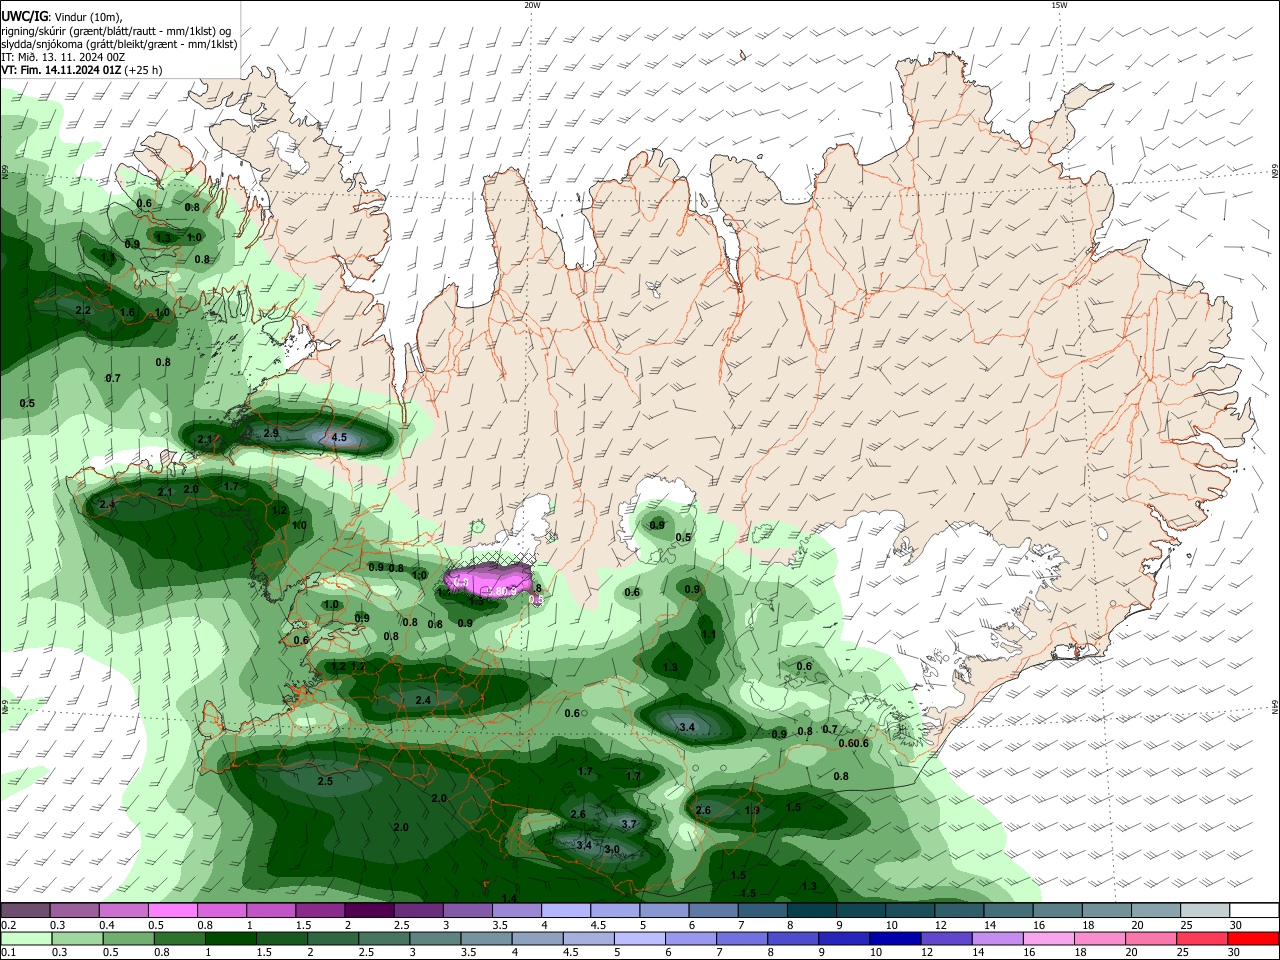Click the '3.7' precipitation value on the map
1280x960 pixels.
click(x=629, y=824)
